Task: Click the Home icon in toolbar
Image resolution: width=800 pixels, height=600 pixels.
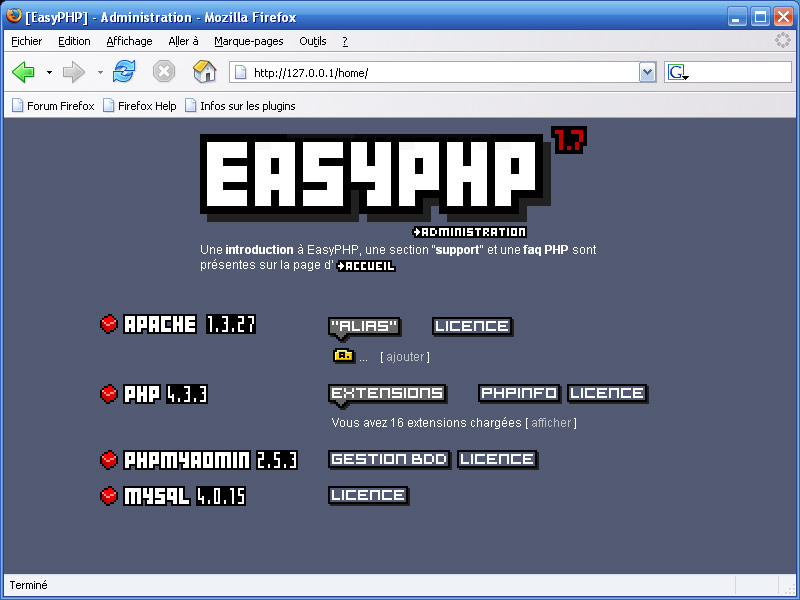Action: click(204, 72)
